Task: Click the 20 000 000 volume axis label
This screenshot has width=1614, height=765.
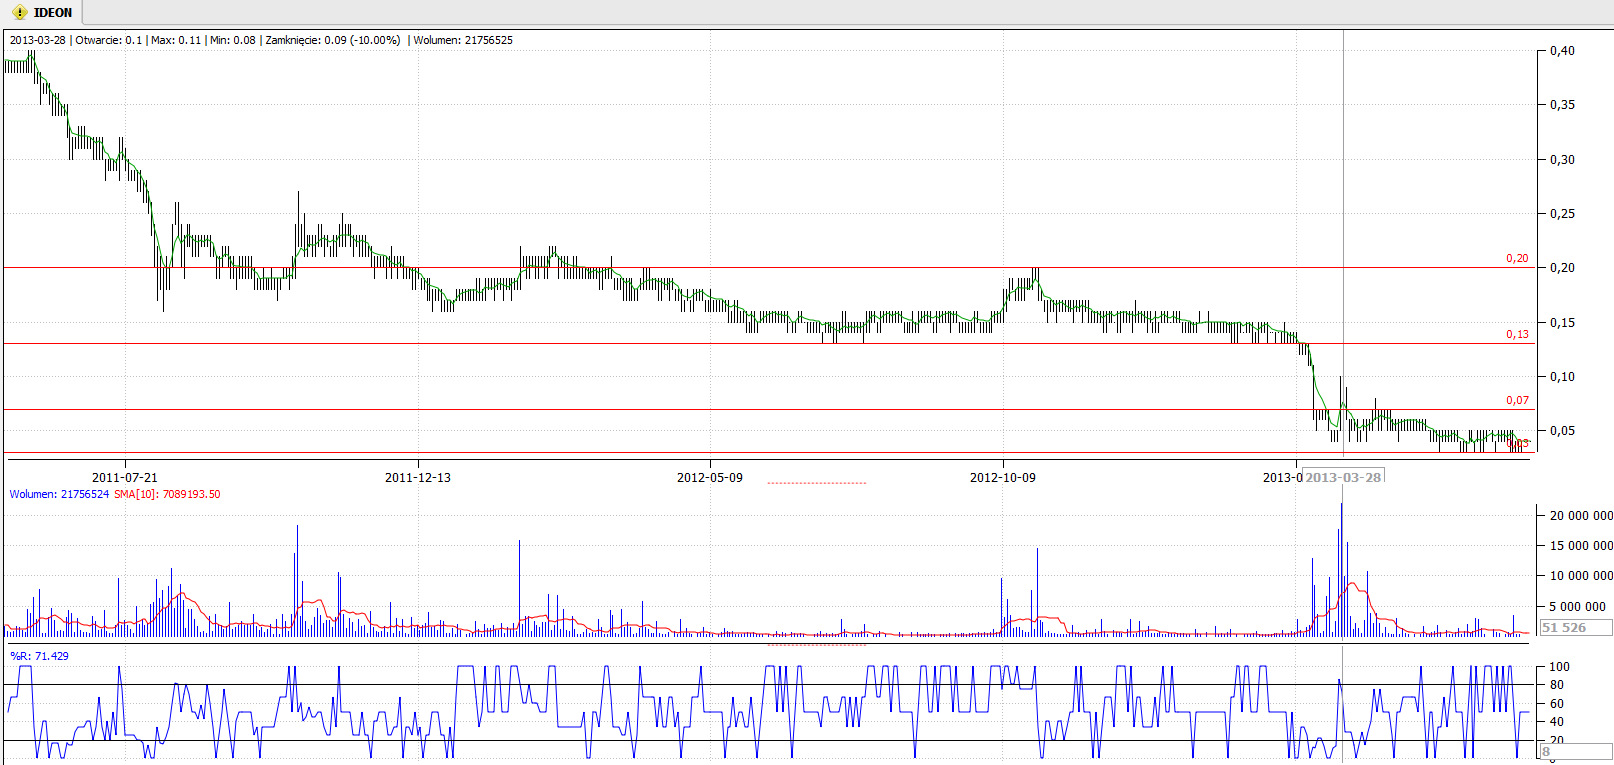Action: point(1581,516)
